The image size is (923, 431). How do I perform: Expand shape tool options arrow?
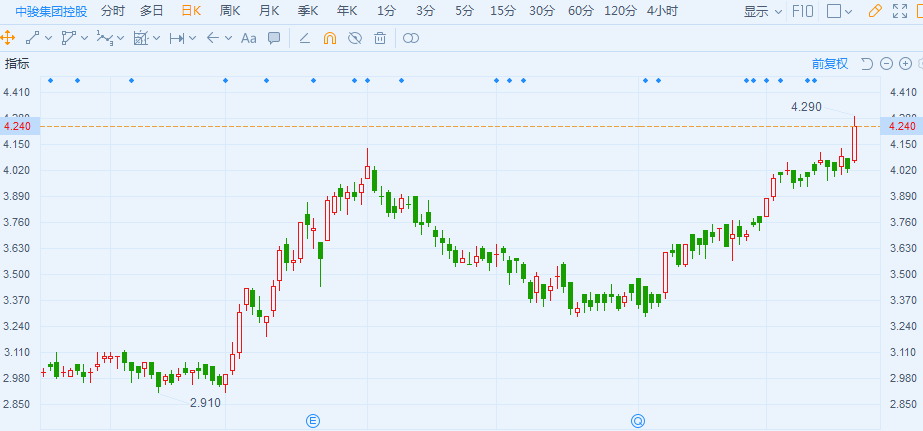pos(84,38)
